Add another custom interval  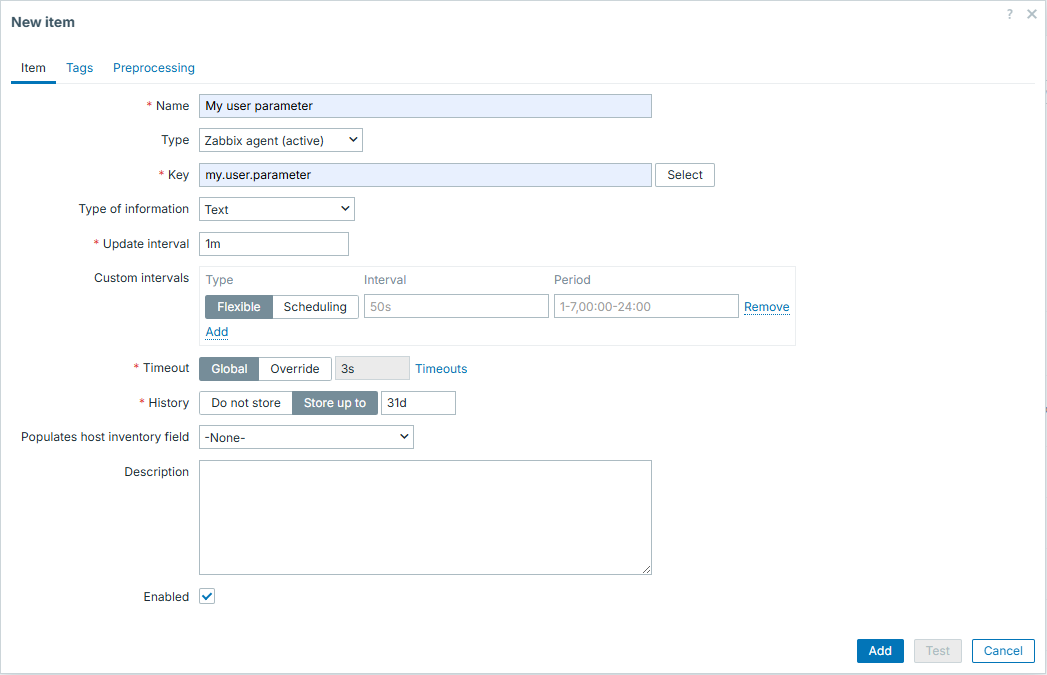point(217,332)
